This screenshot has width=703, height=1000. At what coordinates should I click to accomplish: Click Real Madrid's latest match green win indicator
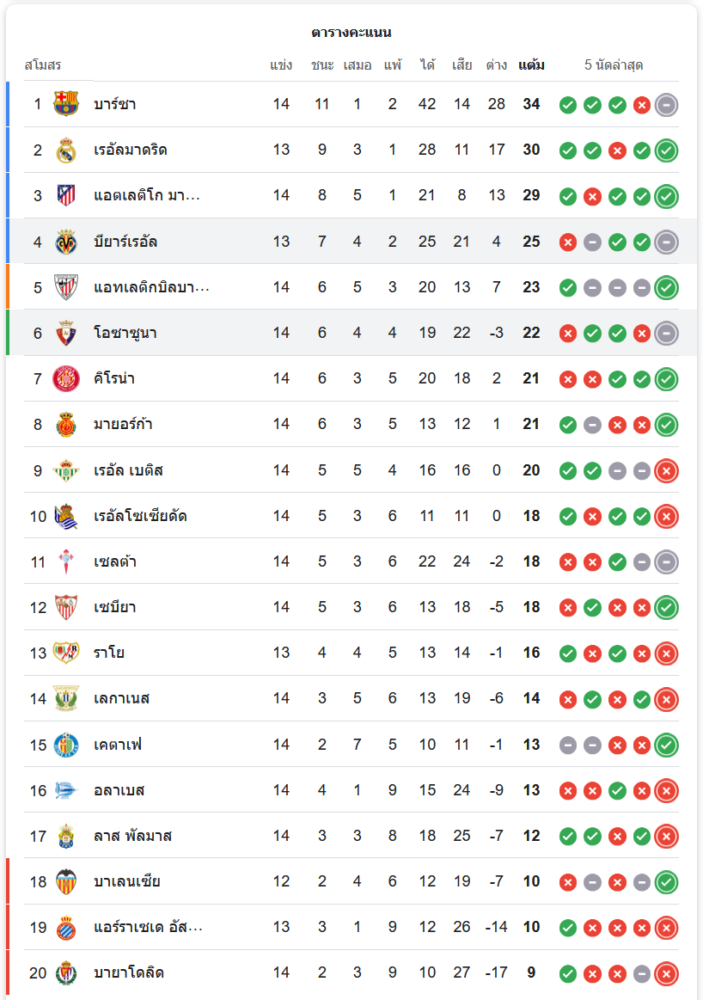pyautogui.click(x=666, y=150)
